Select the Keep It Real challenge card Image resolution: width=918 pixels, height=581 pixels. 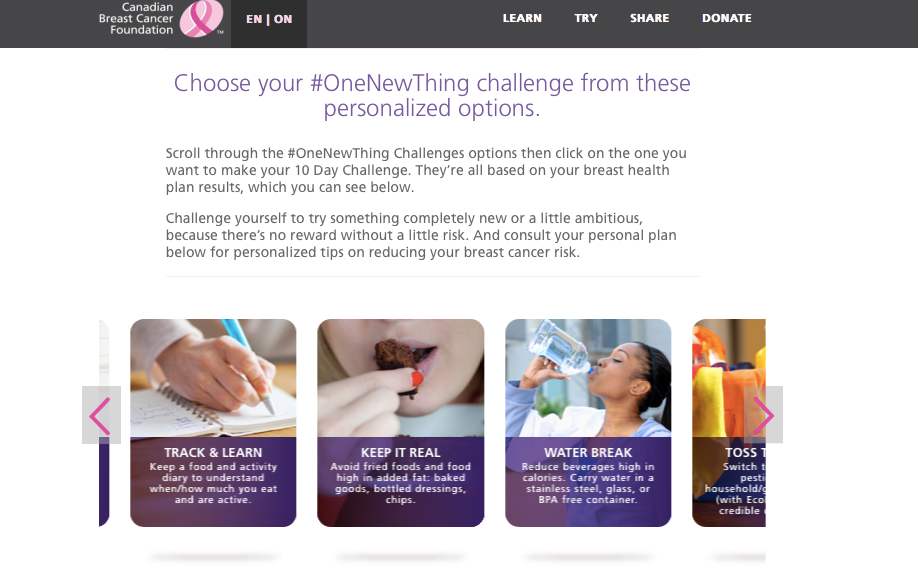400,423
